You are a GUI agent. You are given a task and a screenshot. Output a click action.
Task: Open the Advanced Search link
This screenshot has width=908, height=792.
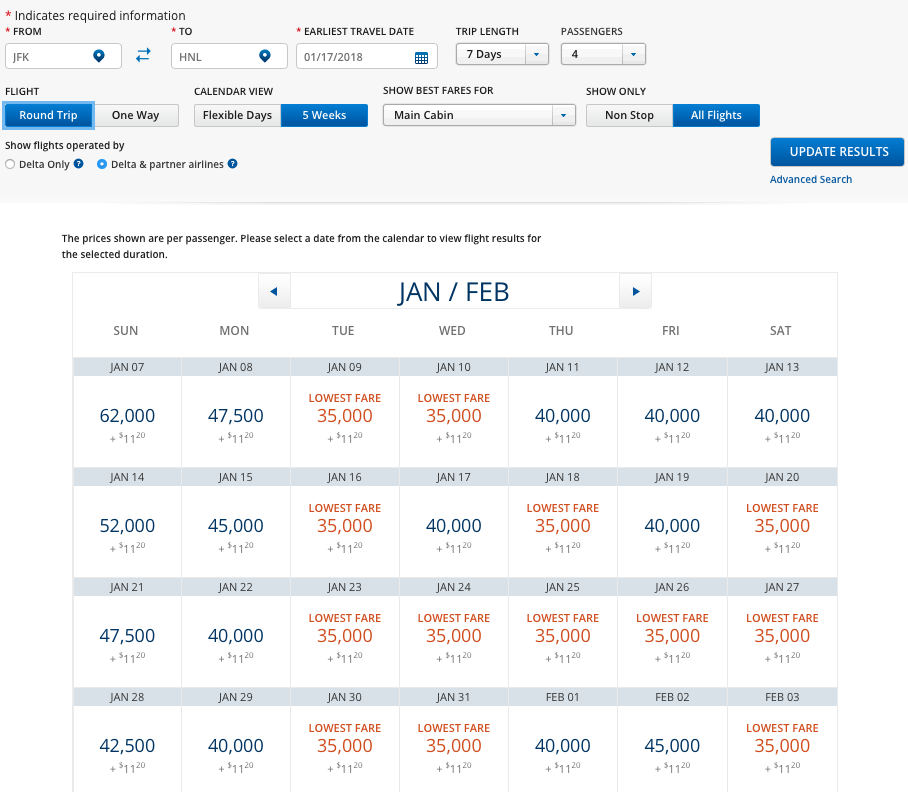tap(811, 180)
